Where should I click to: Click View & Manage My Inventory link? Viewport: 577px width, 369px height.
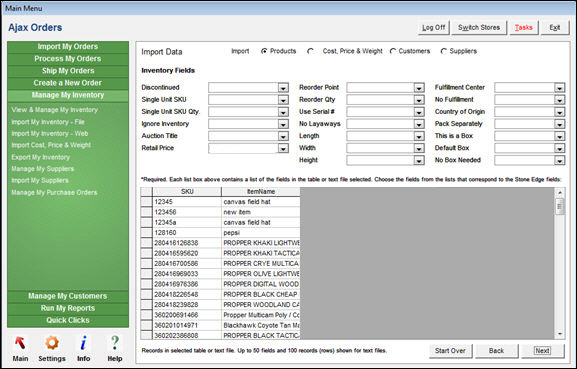click(54, 110)
